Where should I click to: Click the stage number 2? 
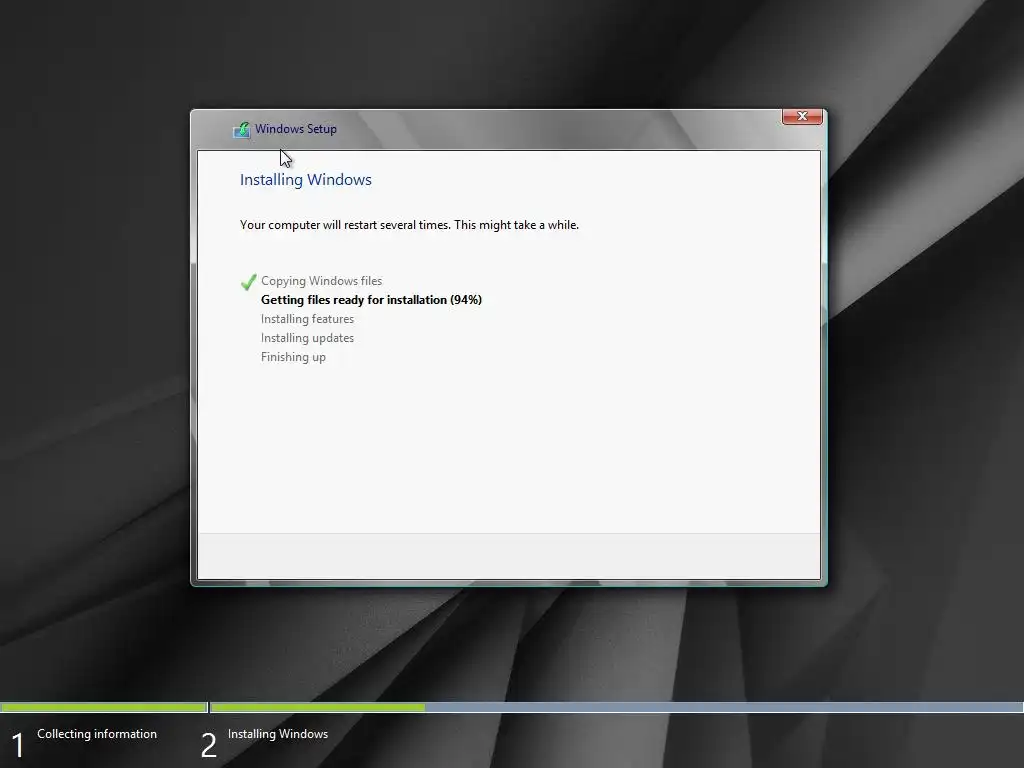click(x=208, y=745)
